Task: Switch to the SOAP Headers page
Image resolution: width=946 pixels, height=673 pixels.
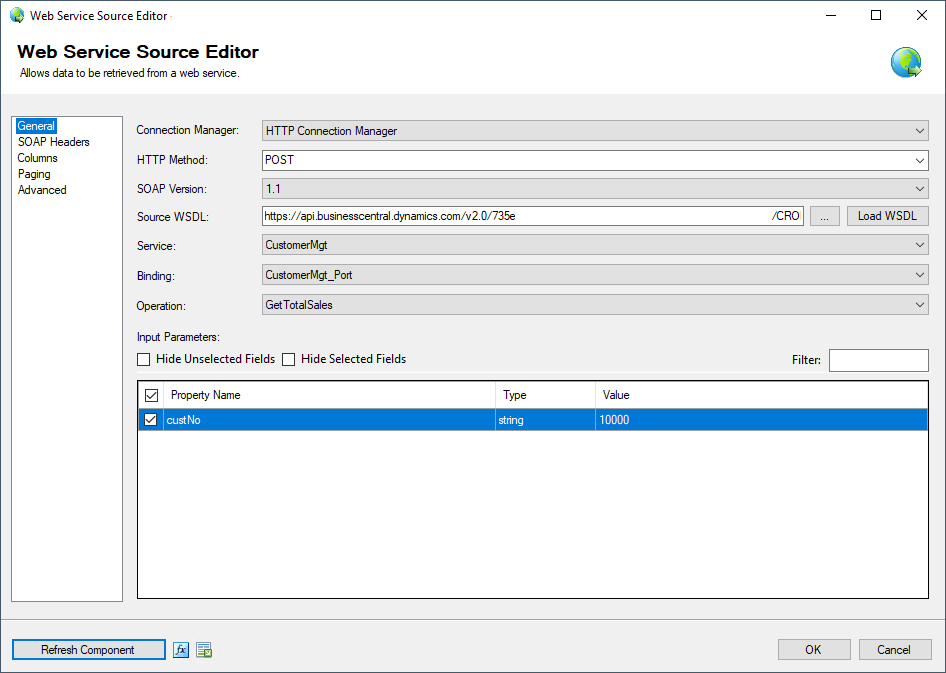Action: [53, 141]
